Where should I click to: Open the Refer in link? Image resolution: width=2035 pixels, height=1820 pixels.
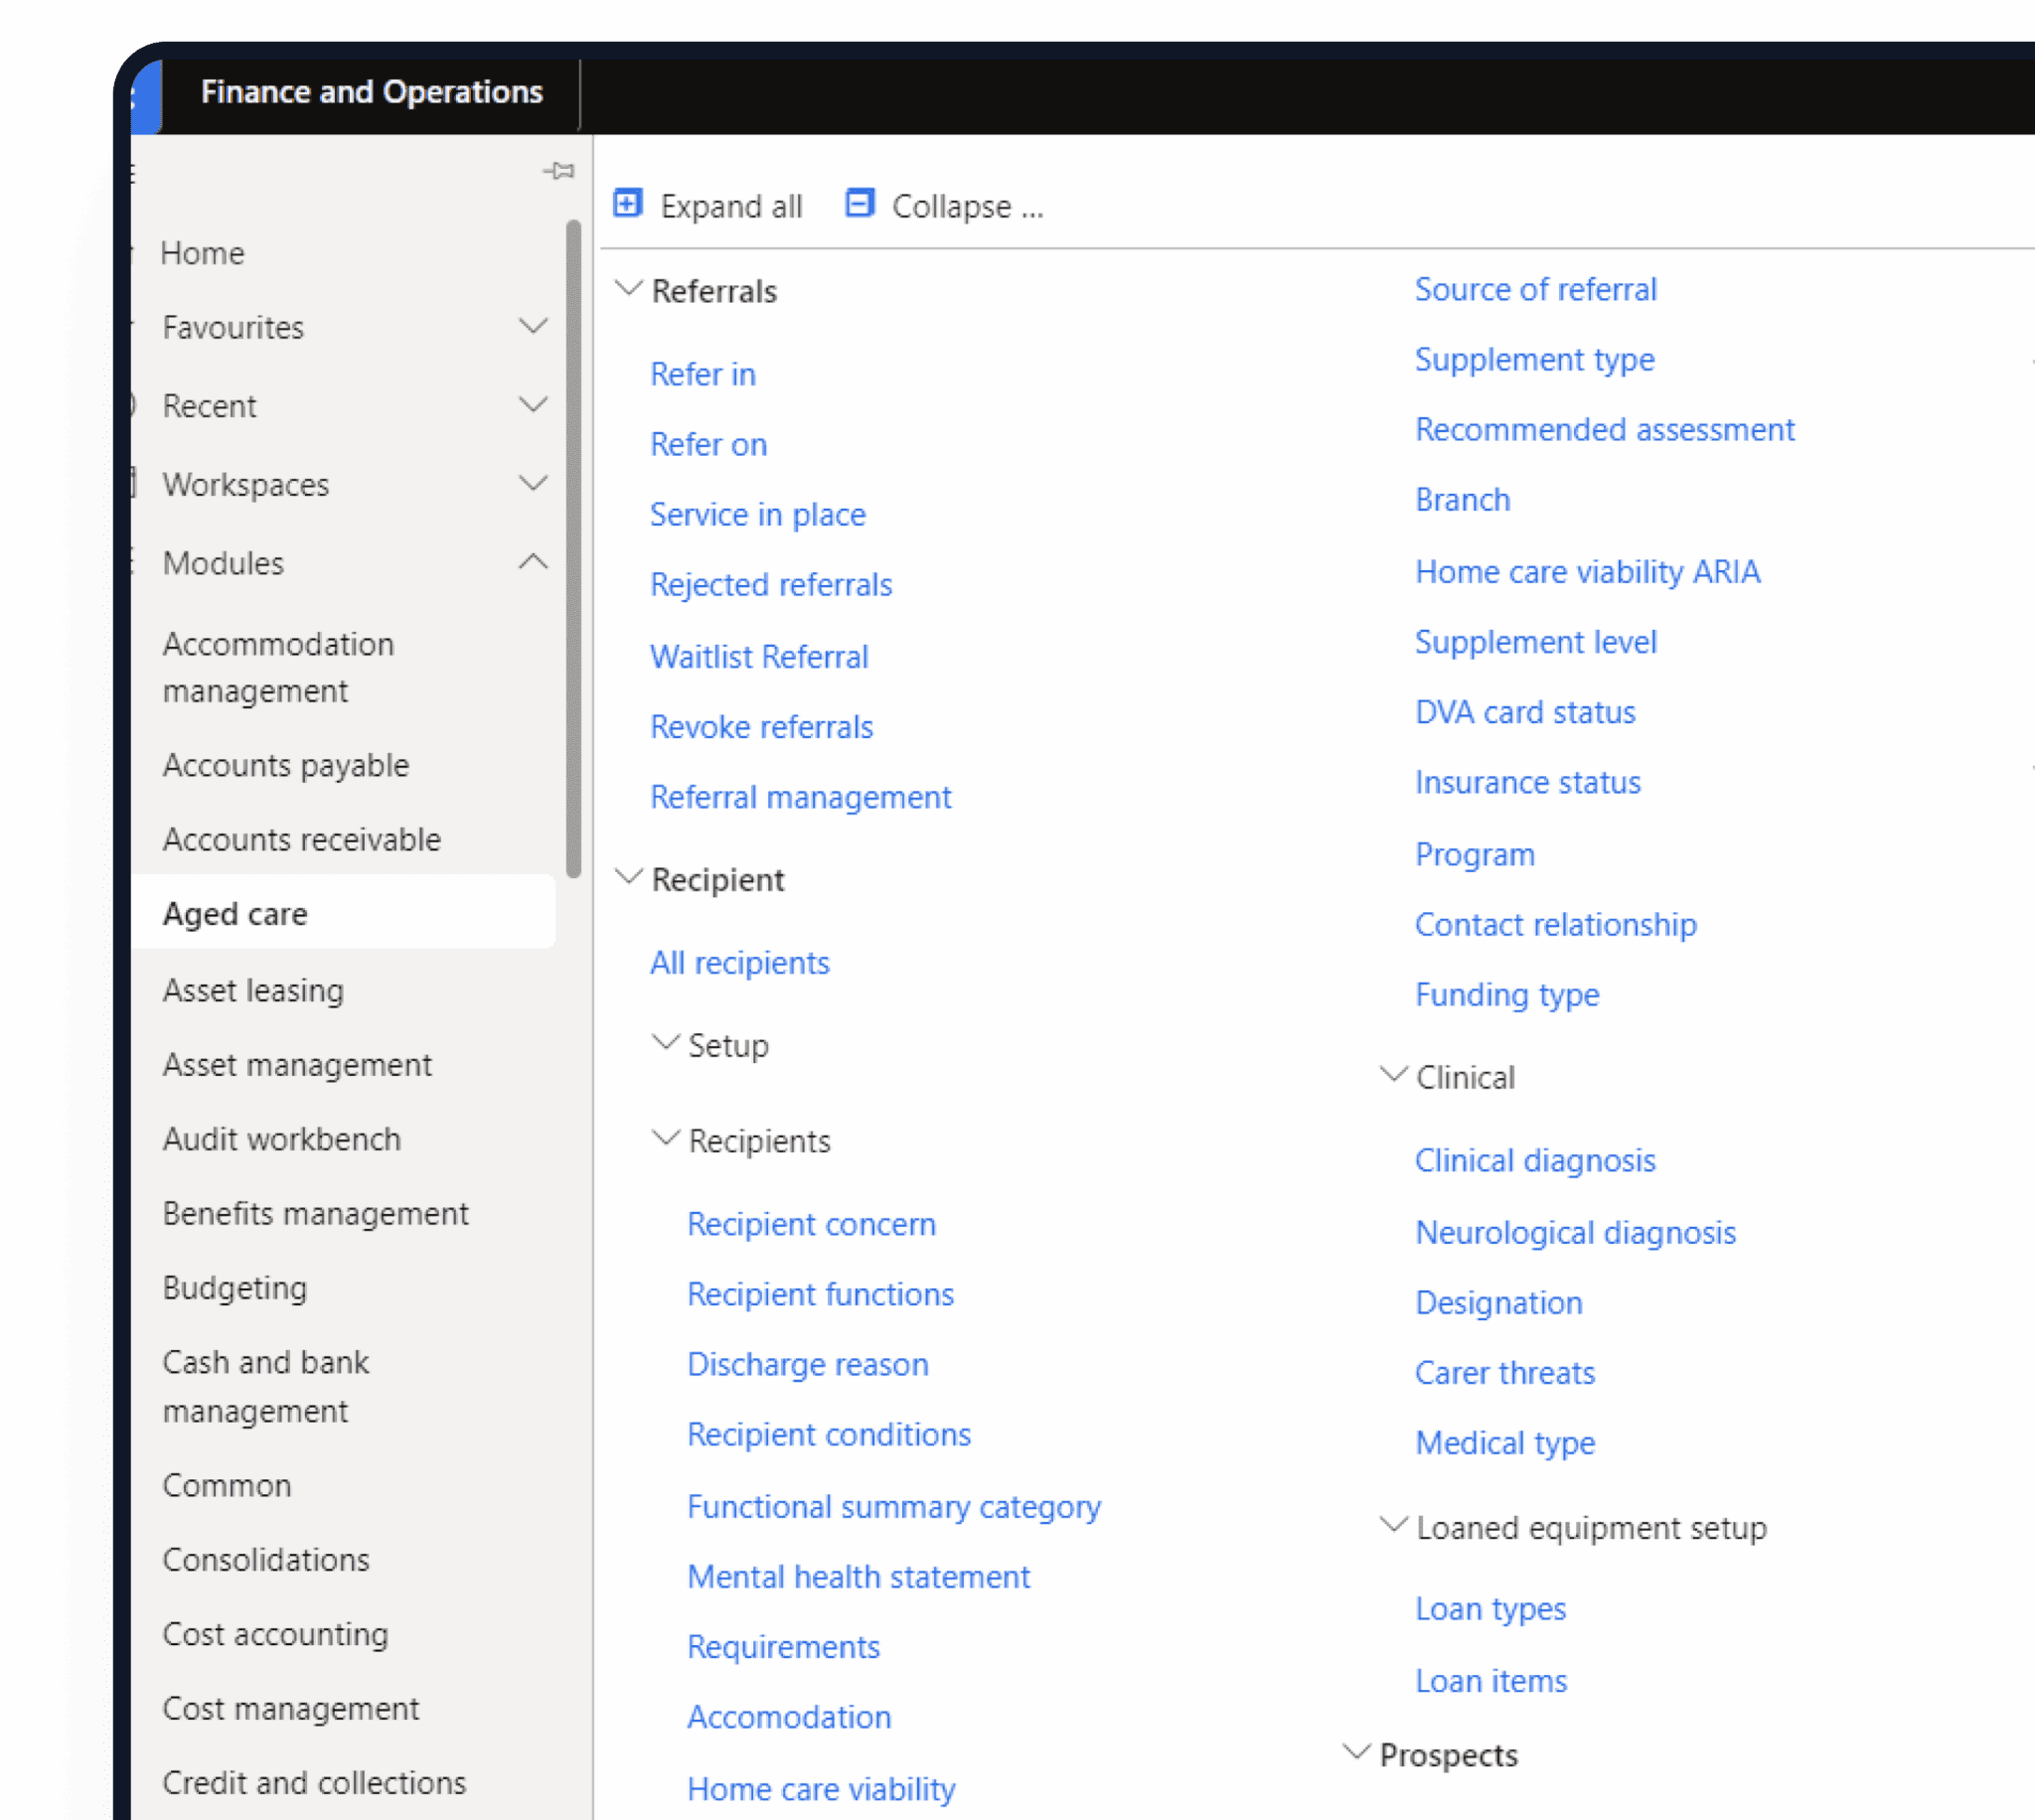[x=703, y=375]
